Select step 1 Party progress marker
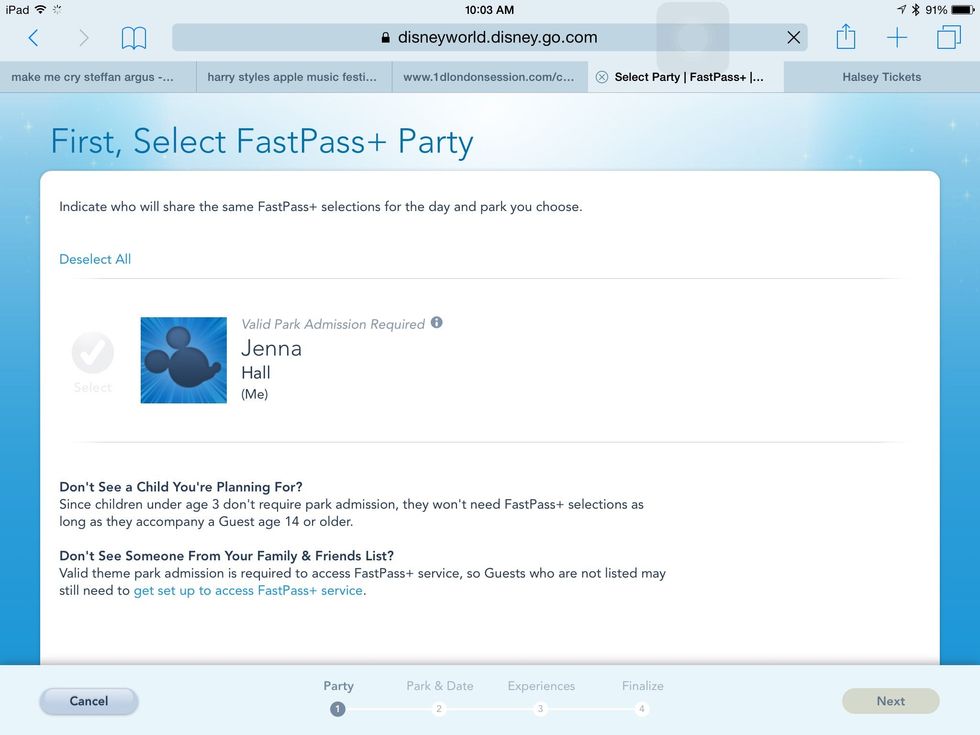This screenshot has height=735, width=980. click(x=338, y=709)
